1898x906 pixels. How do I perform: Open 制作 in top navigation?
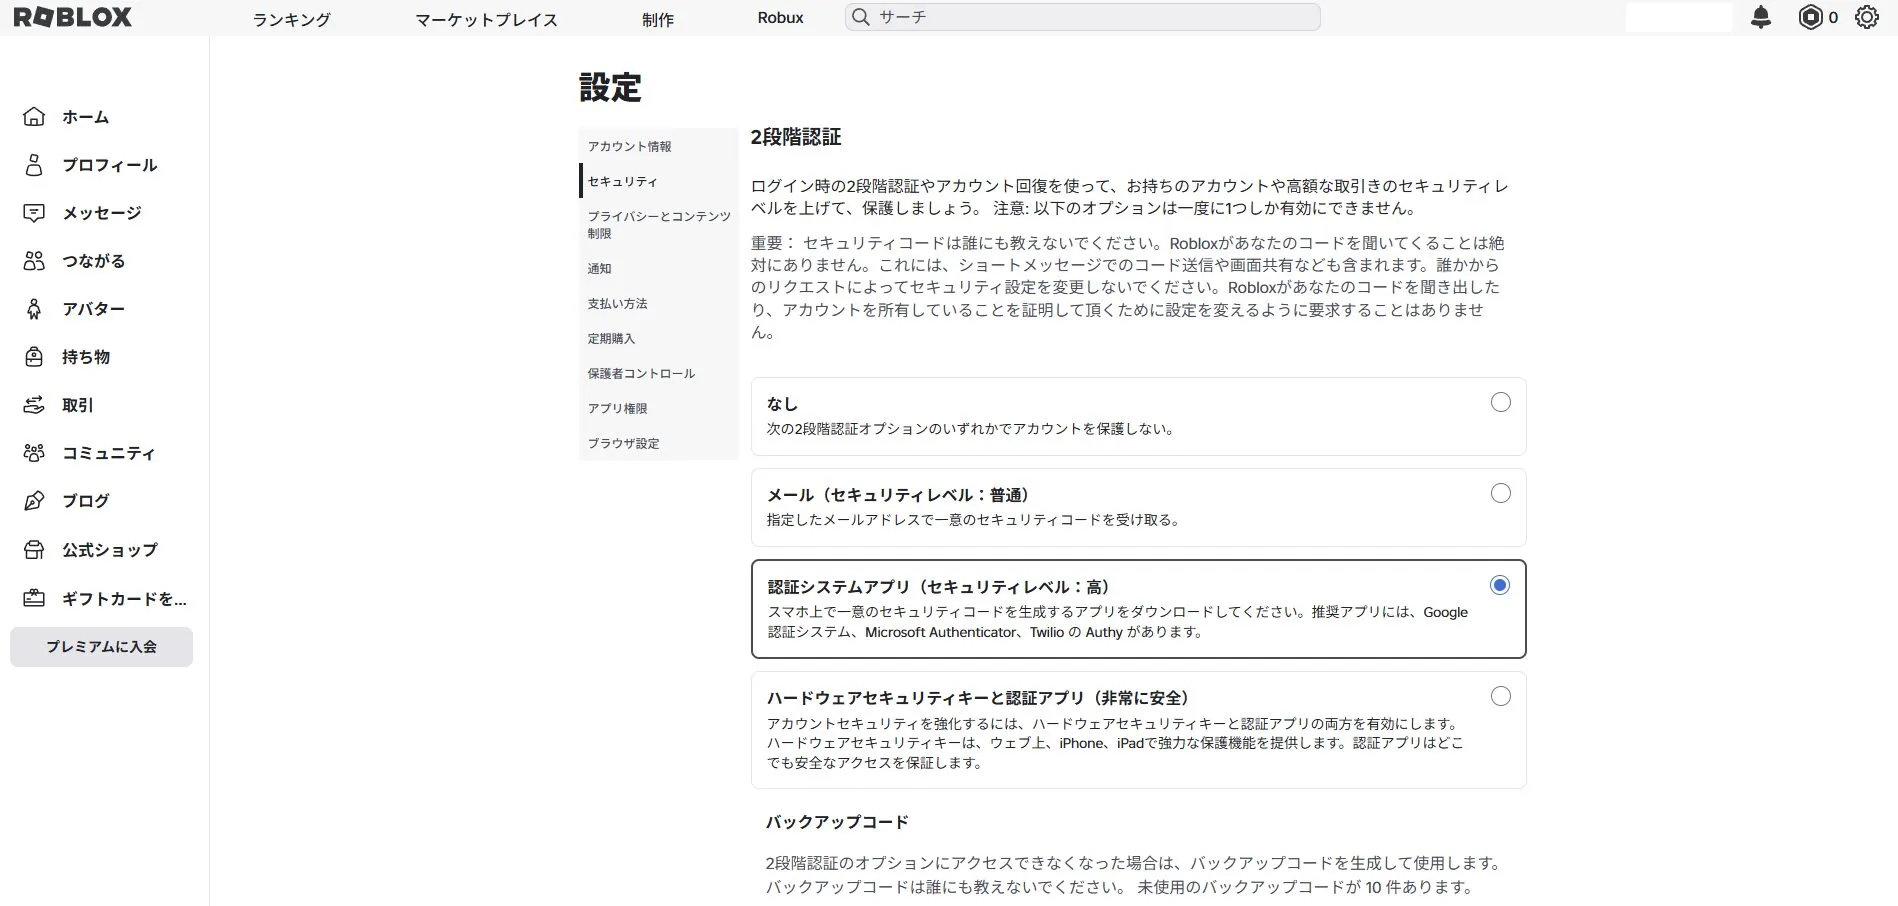(658, 19)
